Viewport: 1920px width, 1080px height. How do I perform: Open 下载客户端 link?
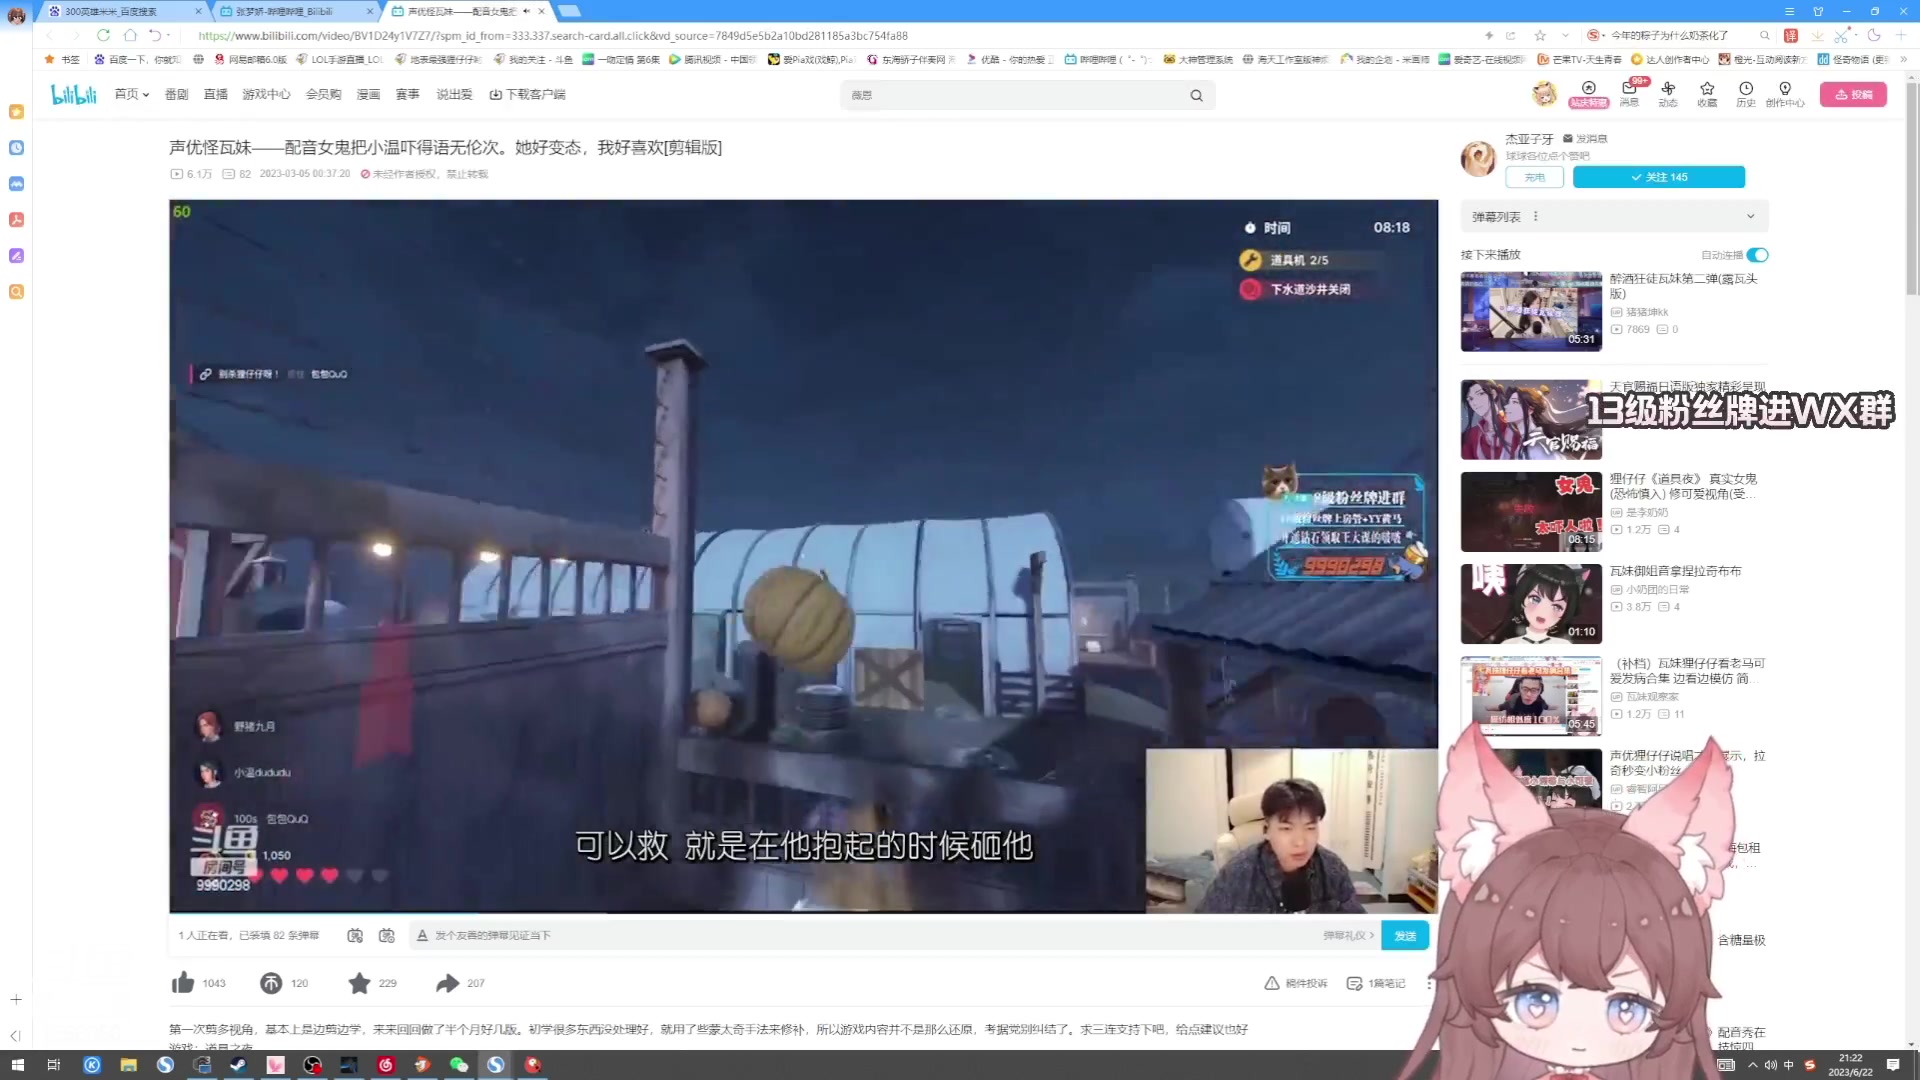point(527,95)
